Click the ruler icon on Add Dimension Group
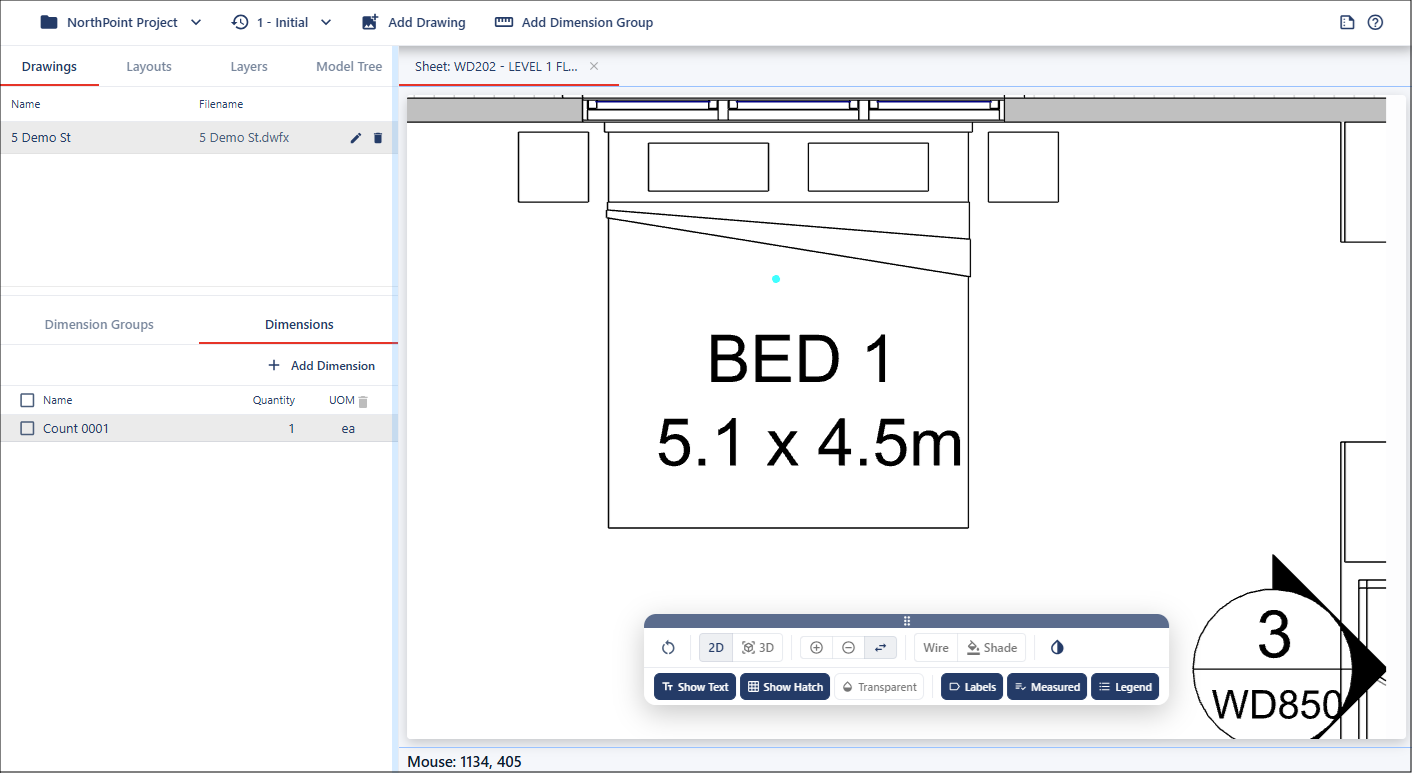Image resolution: width=1412 pixels, height=773 pixels. [x=504, y=22]
